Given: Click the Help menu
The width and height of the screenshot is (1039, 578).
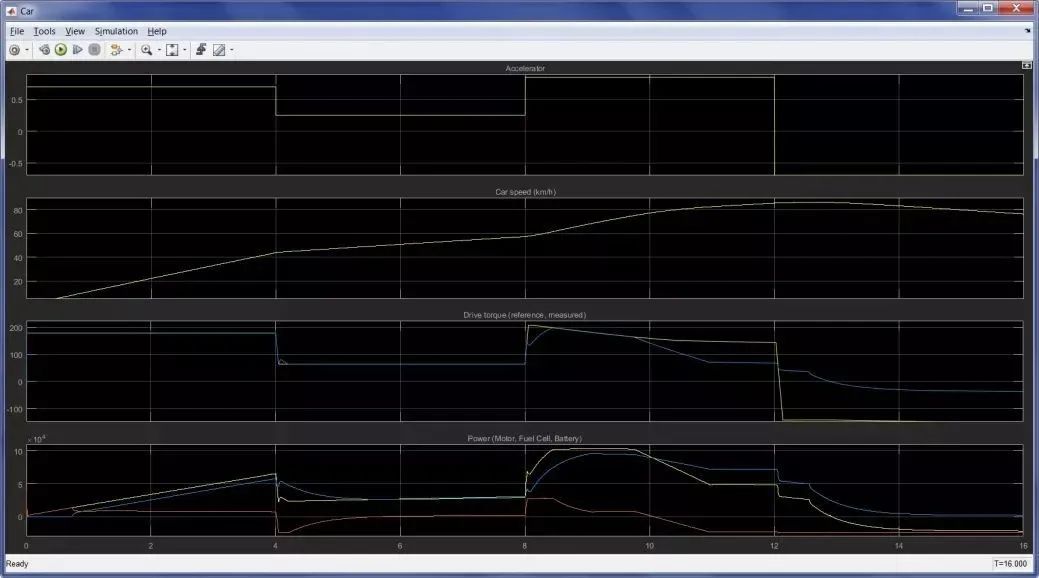Looking at the screenshot, I should click(x=157, y=31).
